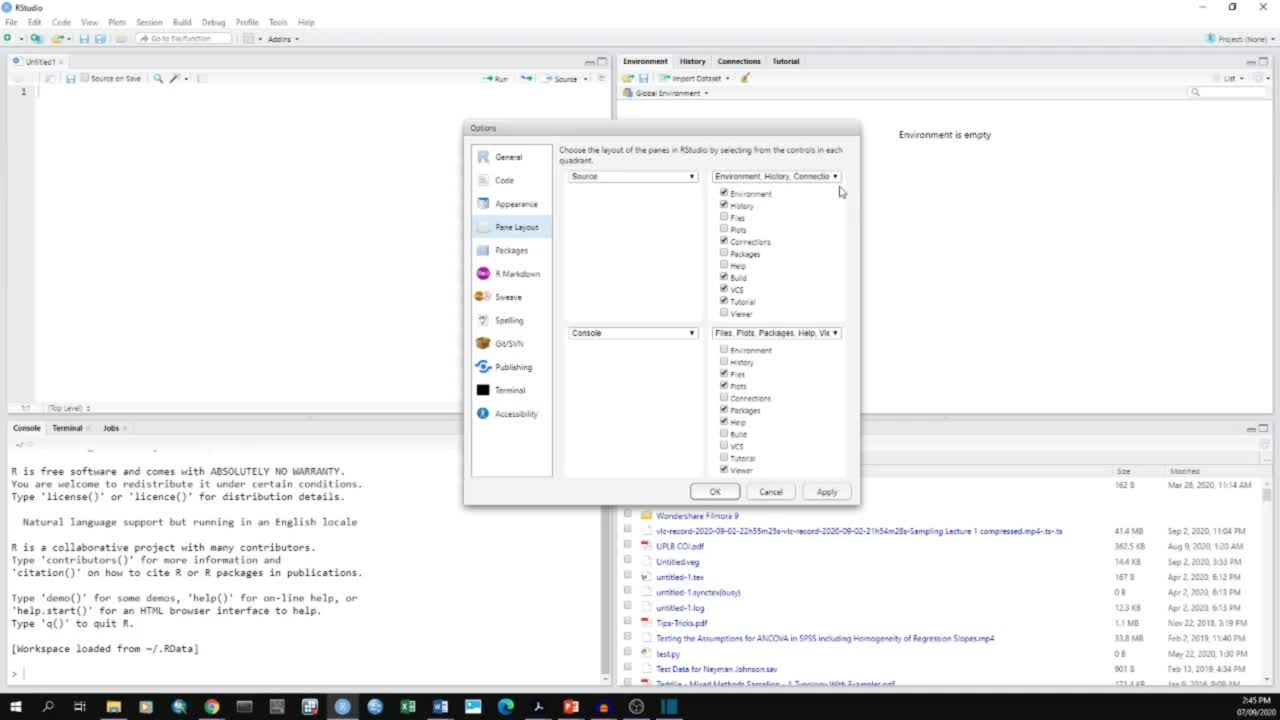Click the code tools wand icon
The height and width of the screenshot is (720, 1280).
(x=174, y=78)
